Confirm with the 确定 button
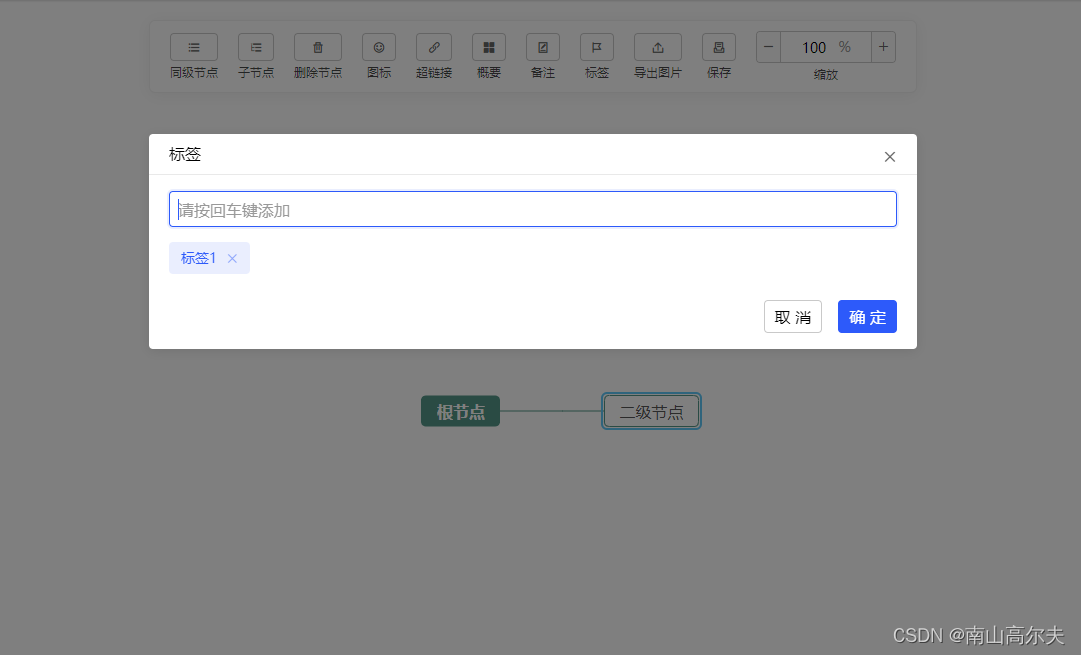Screen dimensions: 1081x655 (867, 316)
